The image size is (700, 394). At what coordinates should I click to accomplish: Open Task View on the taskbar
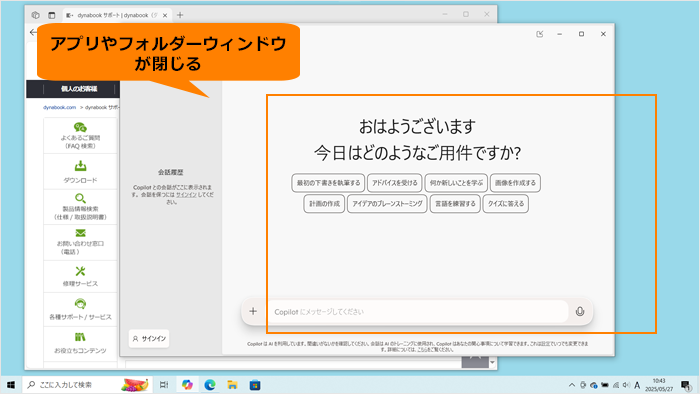pyautogui.click(x=164, y=385)
